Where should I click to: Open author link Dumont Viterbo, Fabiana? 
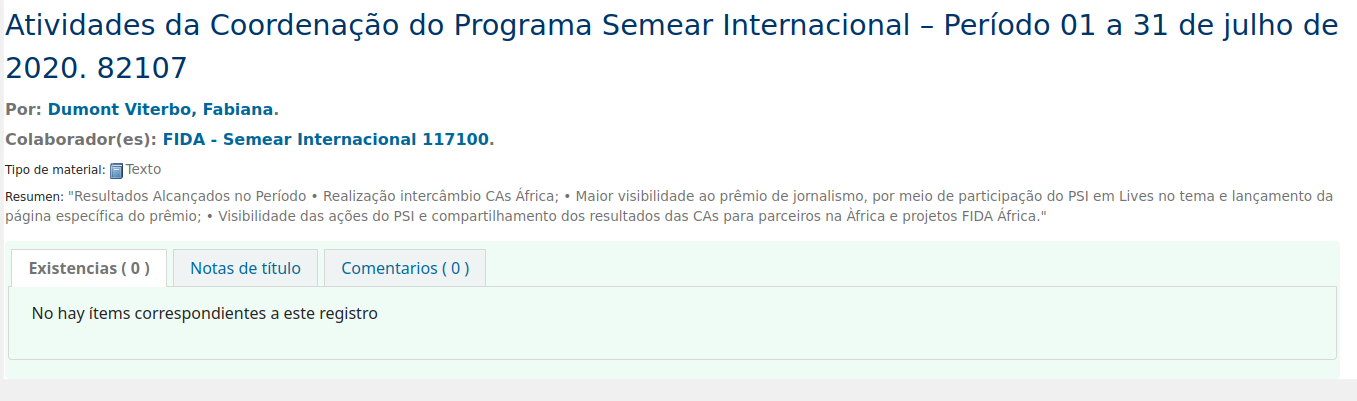click(x=160, y=109)
